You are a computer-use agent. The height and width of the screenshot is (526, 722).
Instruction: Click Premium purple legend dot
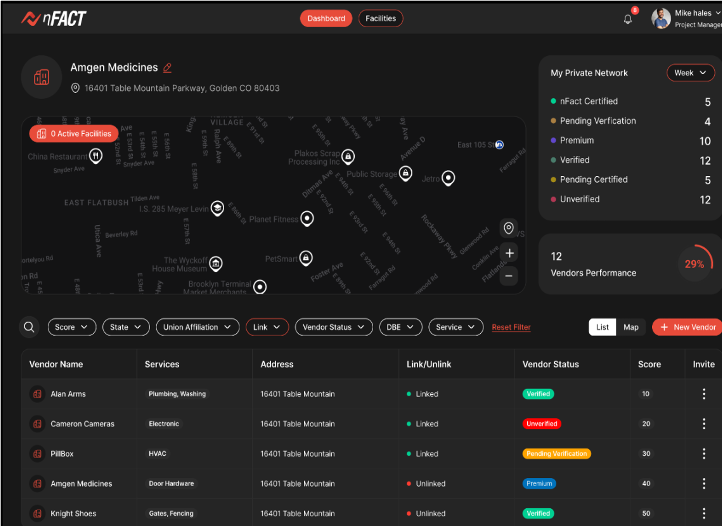point(553,140)
